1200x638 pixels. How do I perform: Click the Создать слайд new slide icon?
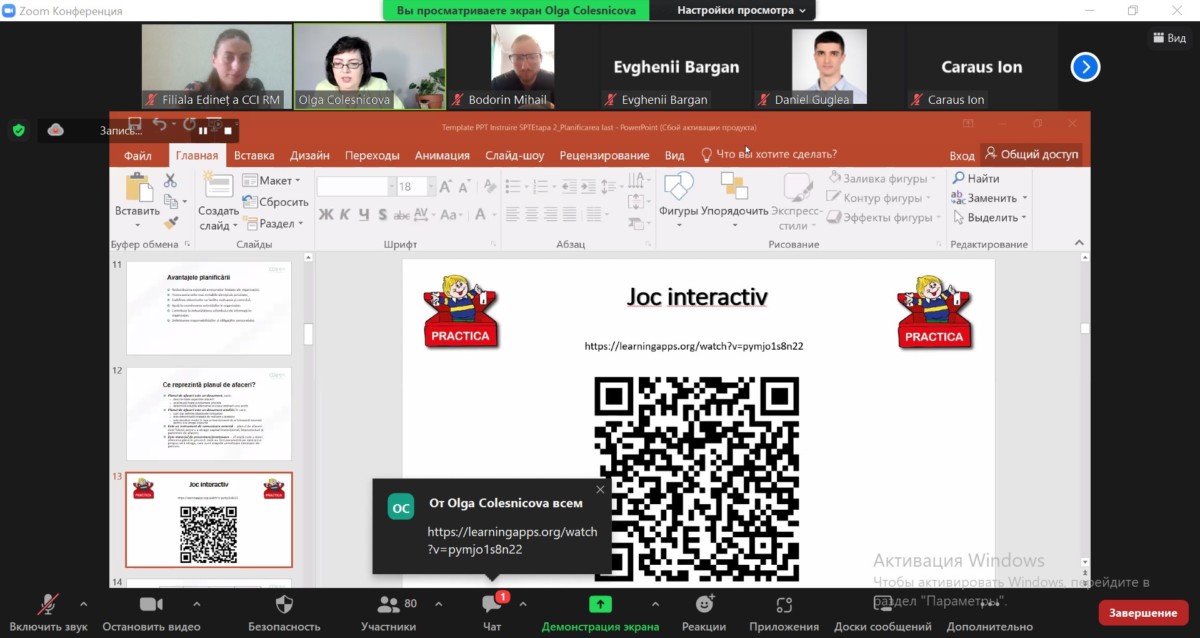click(x=218, y=185)
